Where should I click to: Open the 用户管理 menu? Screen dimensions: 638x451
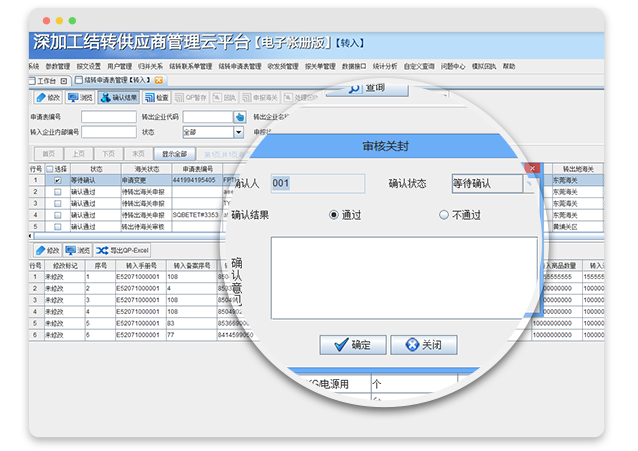click(120, 66)
